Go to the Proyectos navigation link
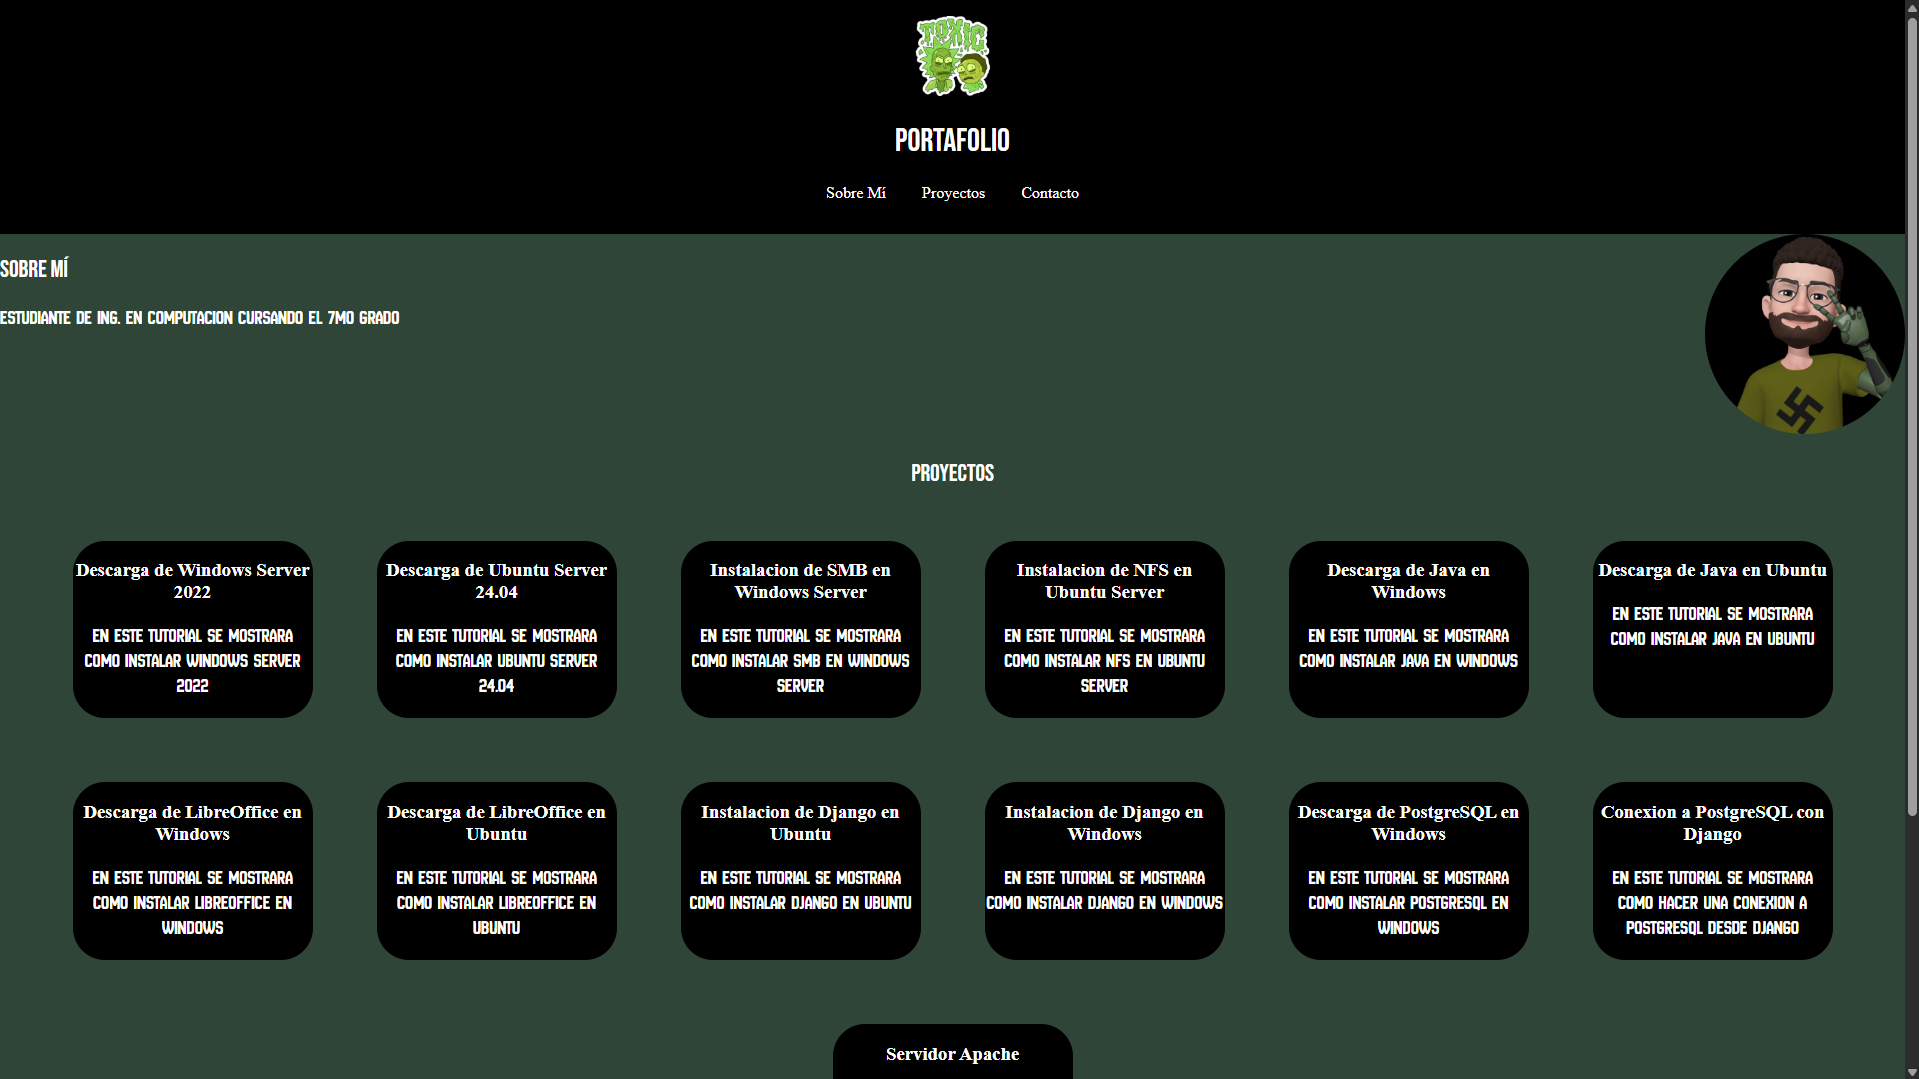The height and width of the screenshot is (1079, 1919). pyautogui.click(x=953, y=193)
